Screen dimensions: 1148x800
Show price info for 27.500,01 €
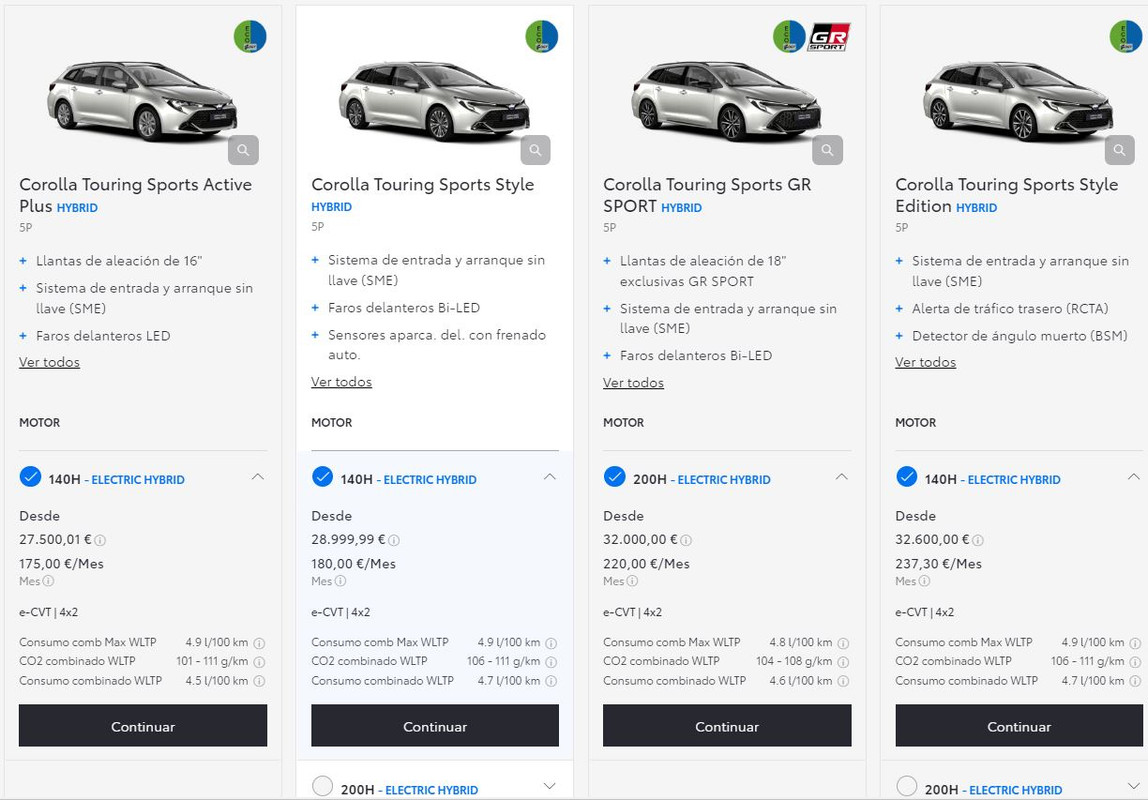coord(100,540)
